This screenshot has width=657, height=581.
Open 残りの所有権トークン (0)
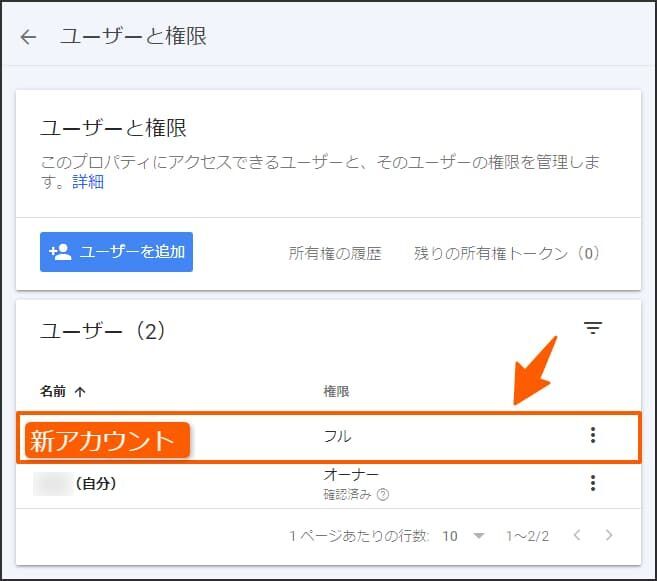pos(507,253)
